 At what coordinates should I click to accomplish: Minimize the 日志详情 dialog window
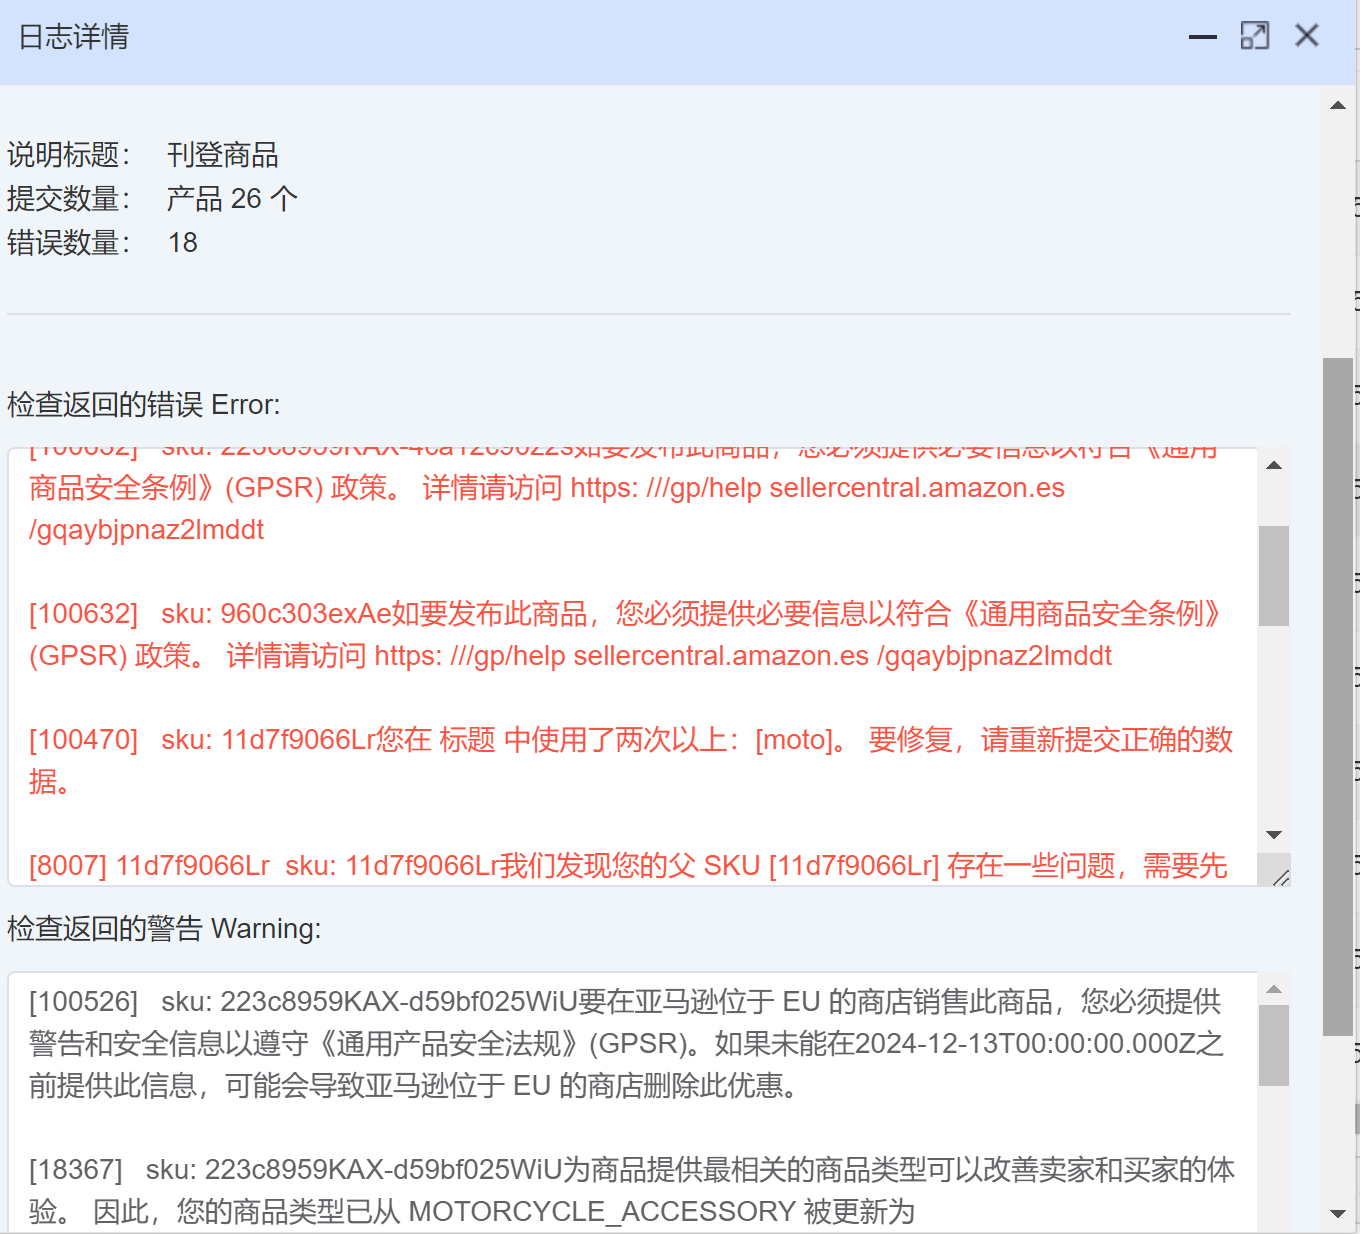[x=1202, y=37]
